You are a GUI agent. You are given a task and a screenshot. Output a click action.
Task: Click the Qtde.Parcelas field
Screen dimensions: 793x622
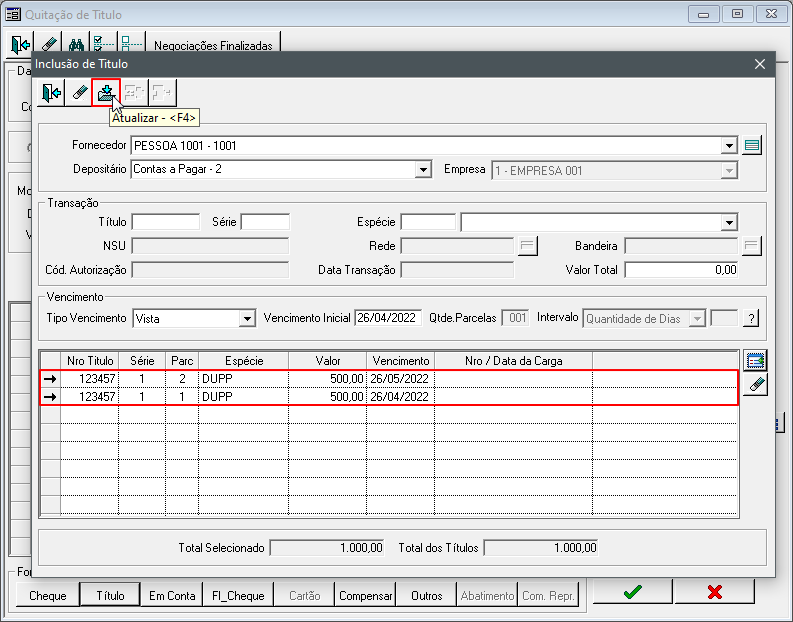pos(515,318)
